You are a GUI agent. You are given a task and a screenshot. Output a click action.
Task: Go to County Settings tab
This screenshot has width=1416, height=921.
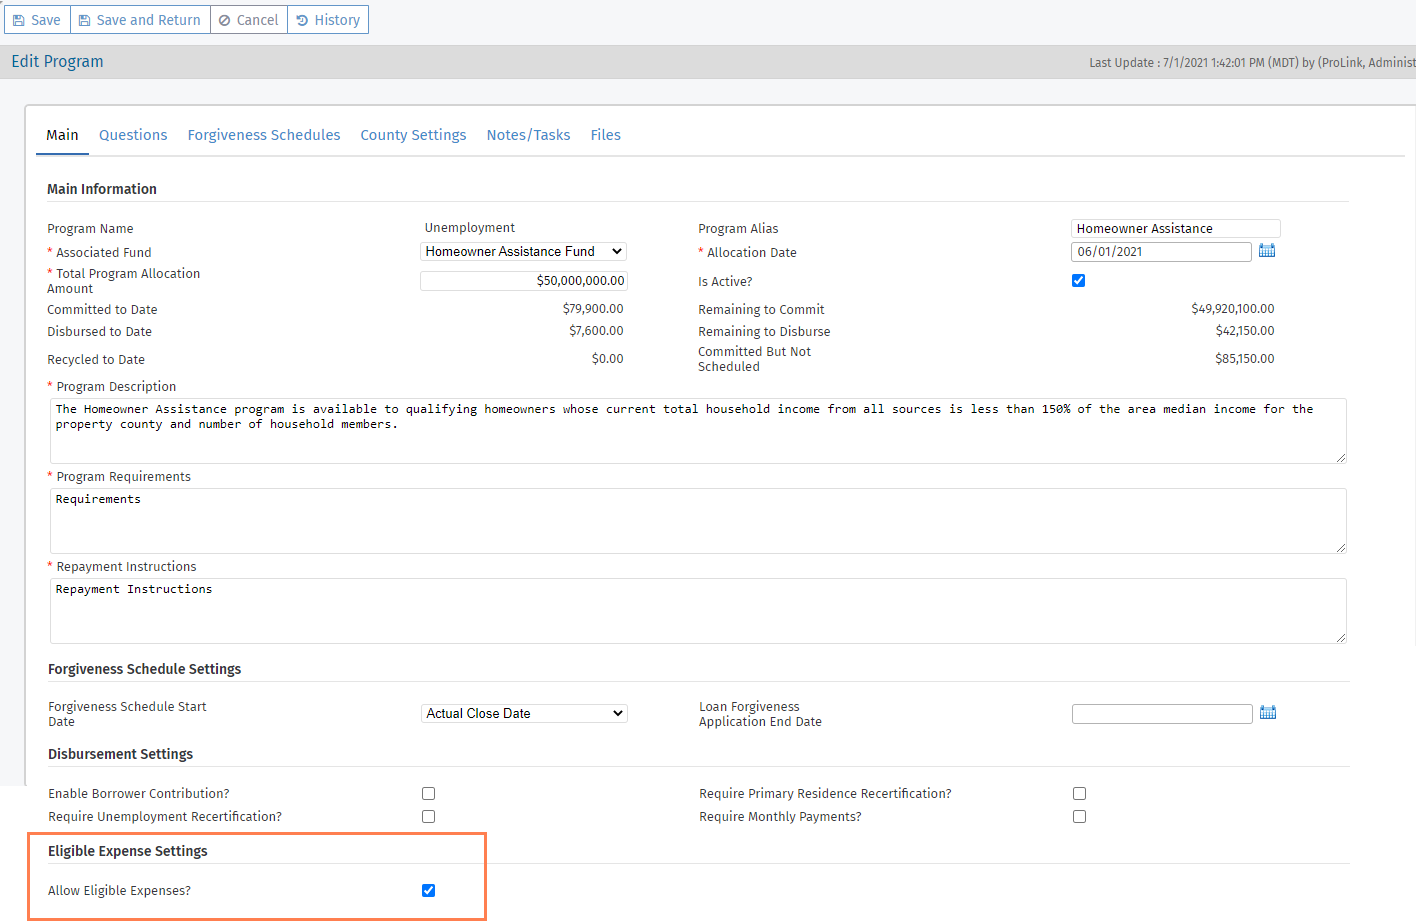click(x=413, y=135)
